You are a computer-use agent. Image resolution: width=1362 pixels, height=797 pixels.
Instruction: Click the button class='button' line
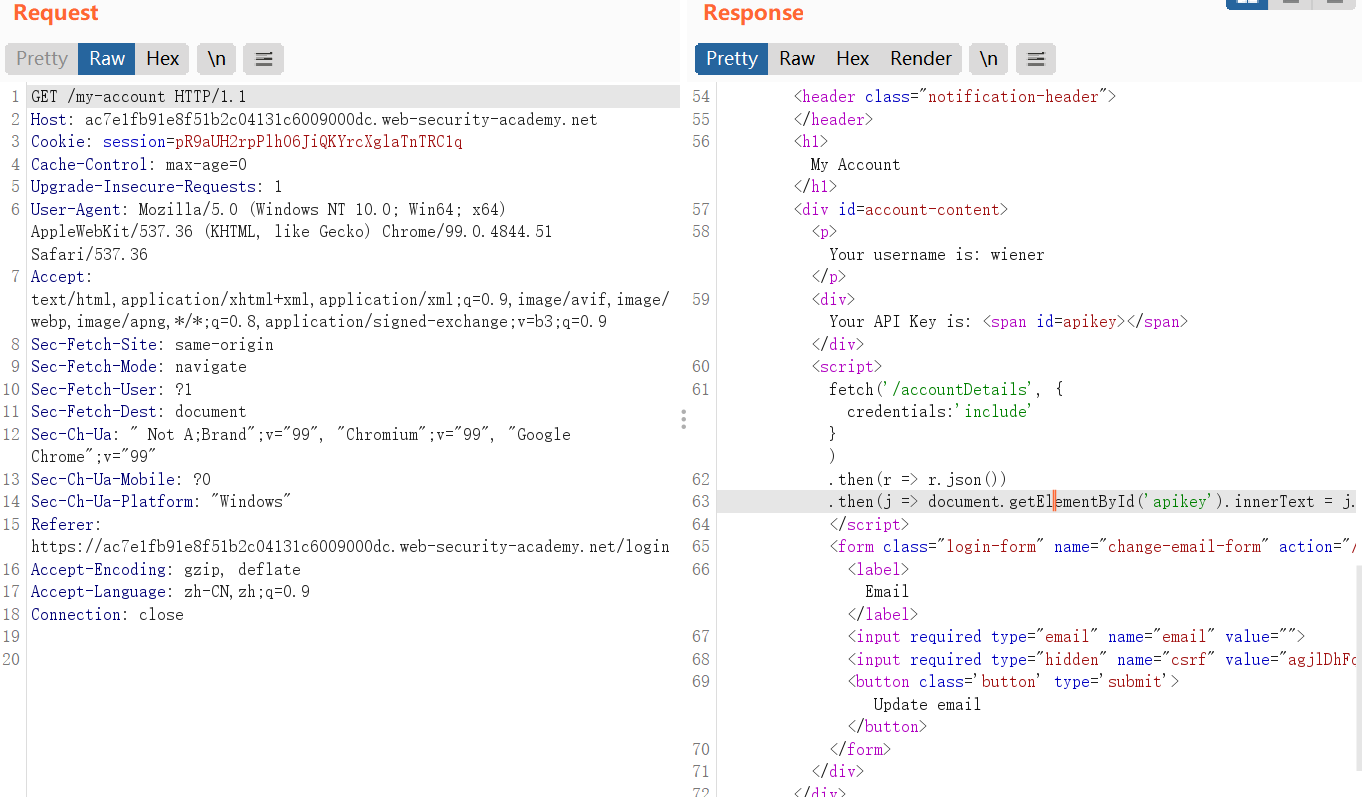point(1013,682)
